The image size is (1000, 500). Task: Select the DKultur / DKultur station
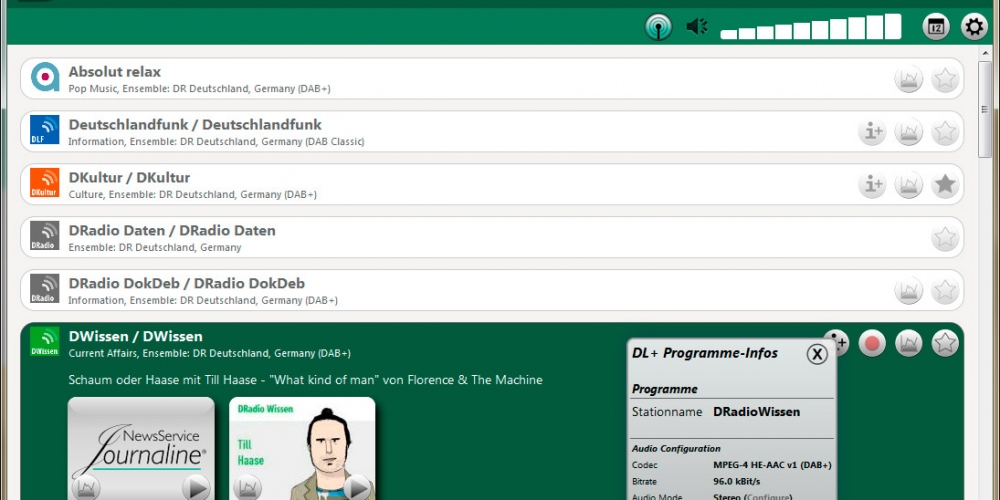tap(492, 185)
